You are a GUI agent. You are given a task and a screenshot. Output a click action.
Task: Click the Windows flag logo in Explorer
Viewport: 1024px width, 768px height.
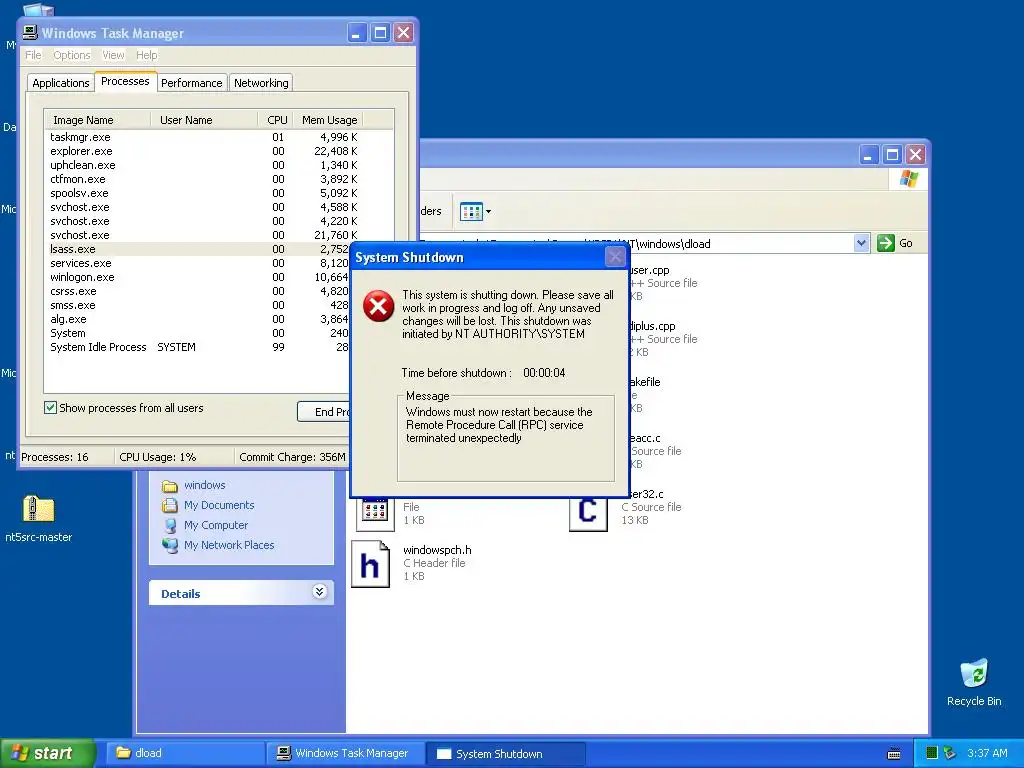[908, 179]
